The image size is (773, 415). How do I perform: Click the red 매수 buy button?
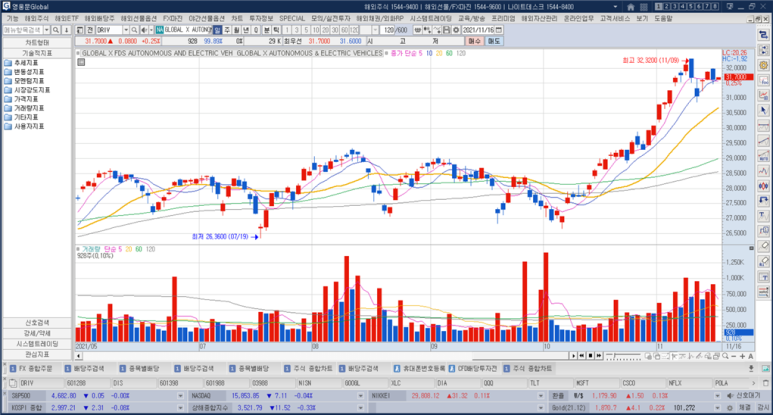tap(474, 41)
